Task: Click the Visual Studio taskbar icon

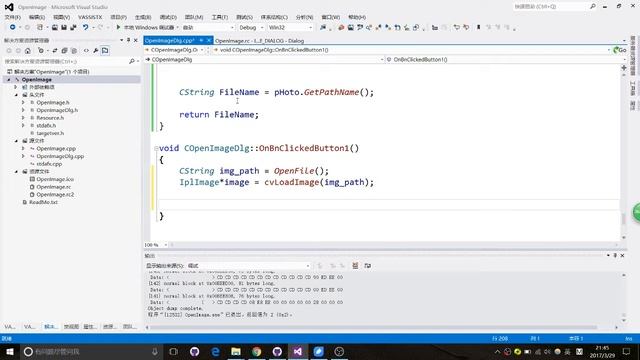Action: click(298, 351)
